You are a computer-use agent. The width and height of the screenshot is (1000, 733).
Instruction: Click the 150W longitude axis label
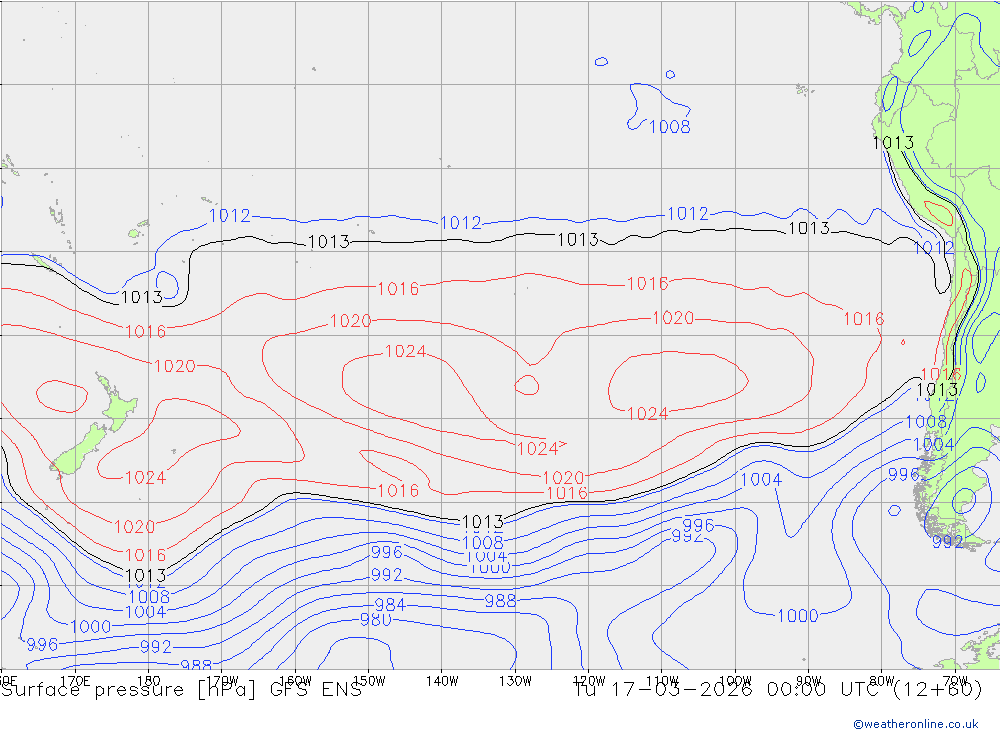pyautogui.click(x=369, y=681)
